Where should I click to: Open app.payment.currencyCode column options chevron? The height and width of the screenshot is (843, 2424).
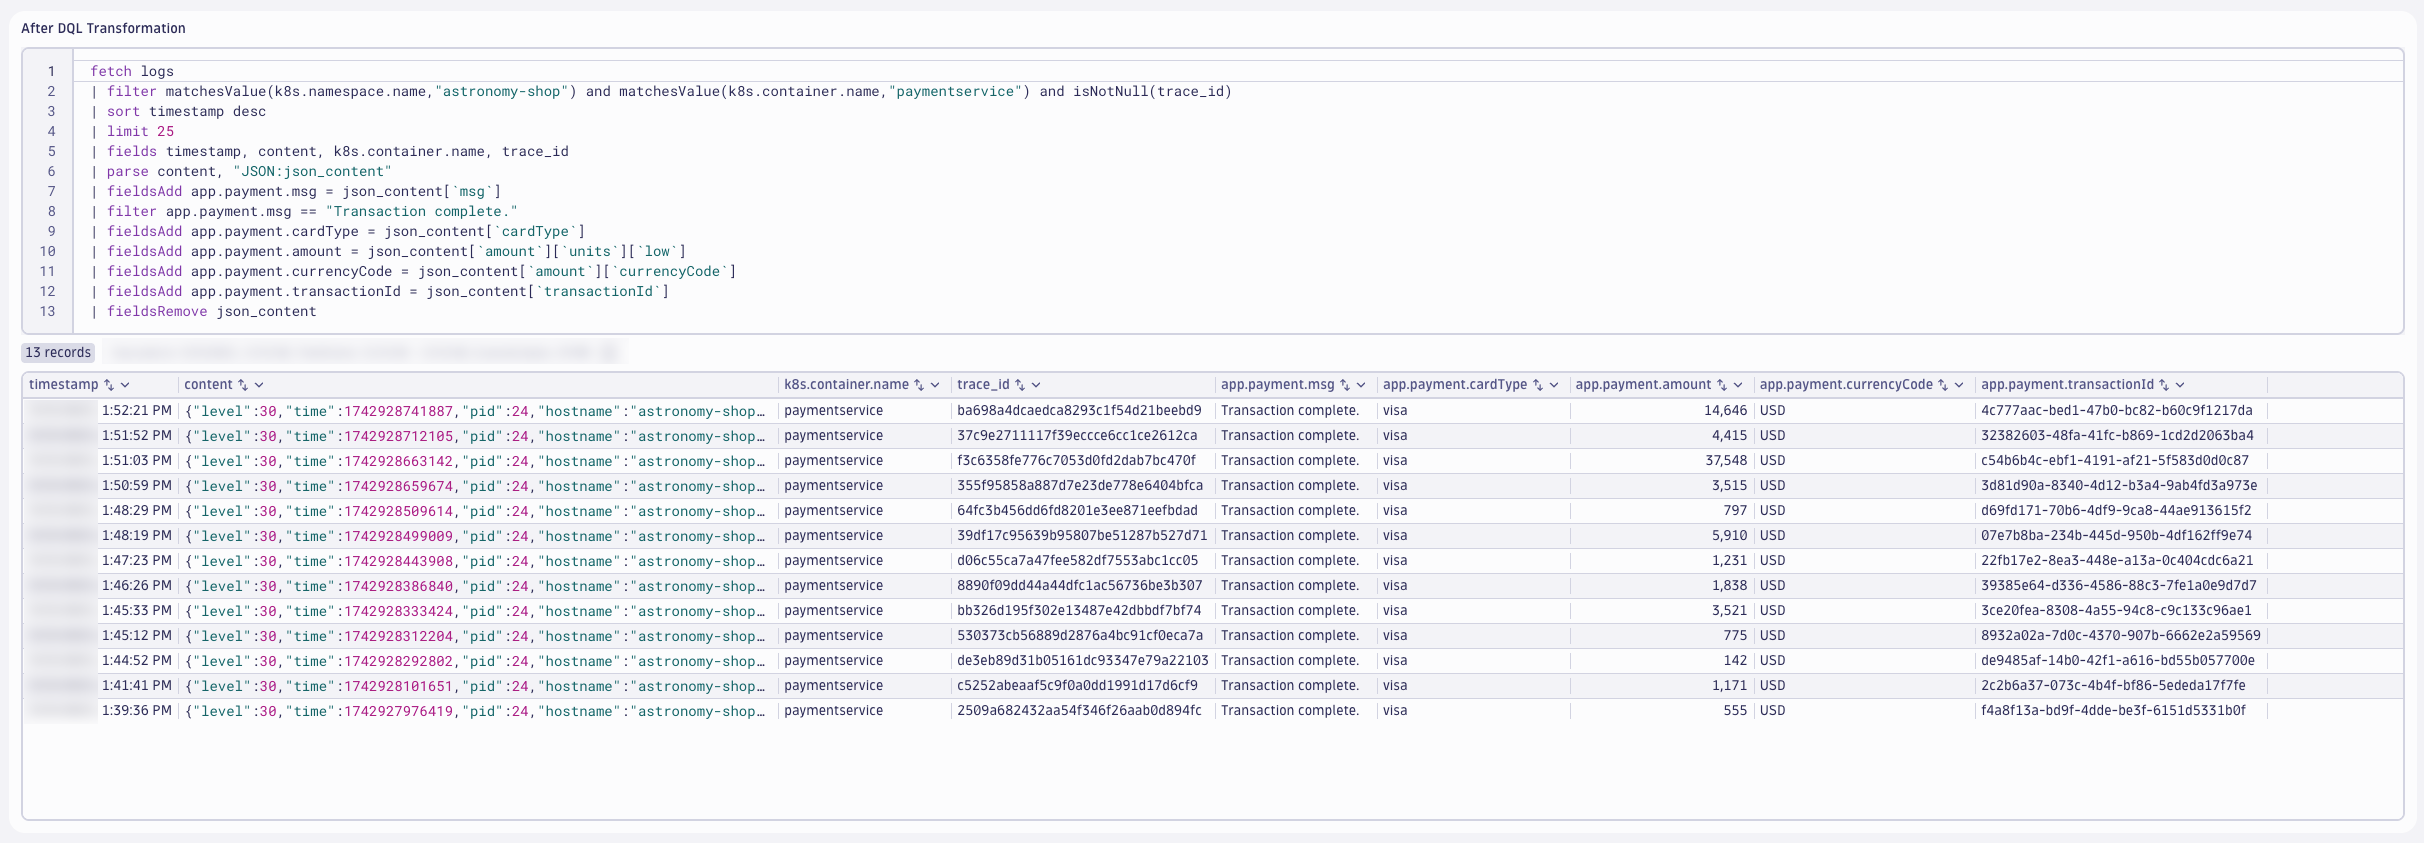[1959, 385]
